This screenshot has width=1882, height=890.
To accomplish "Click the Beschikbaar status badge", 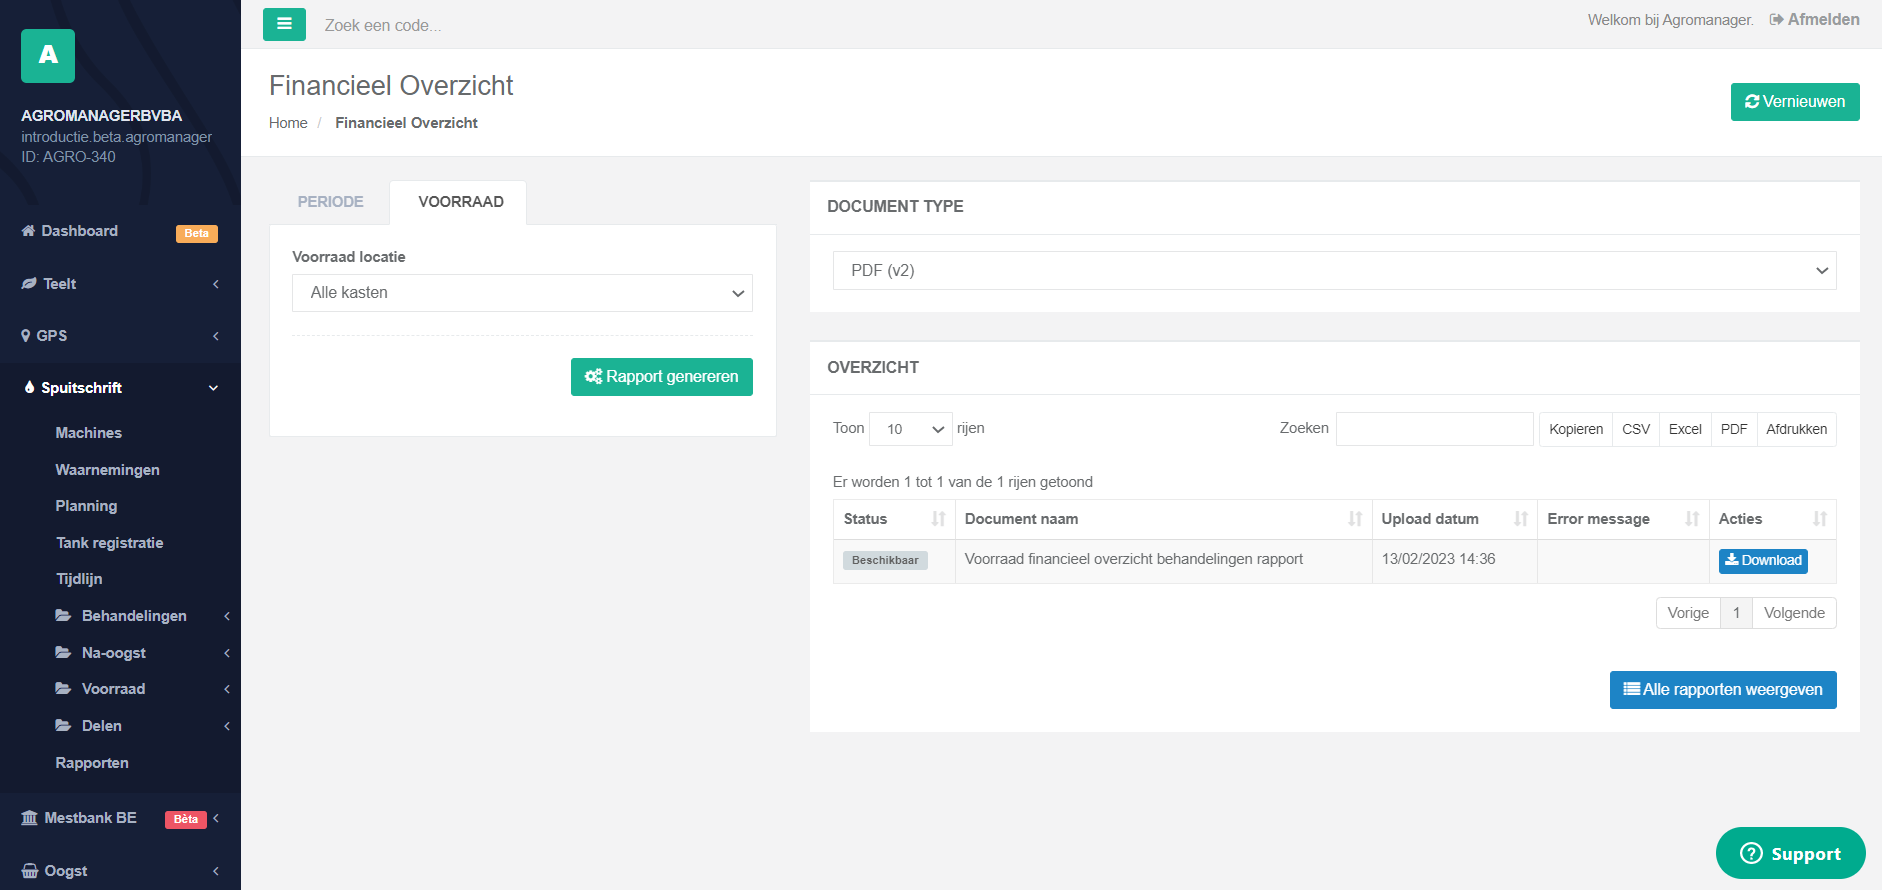I will coord(885,561).
